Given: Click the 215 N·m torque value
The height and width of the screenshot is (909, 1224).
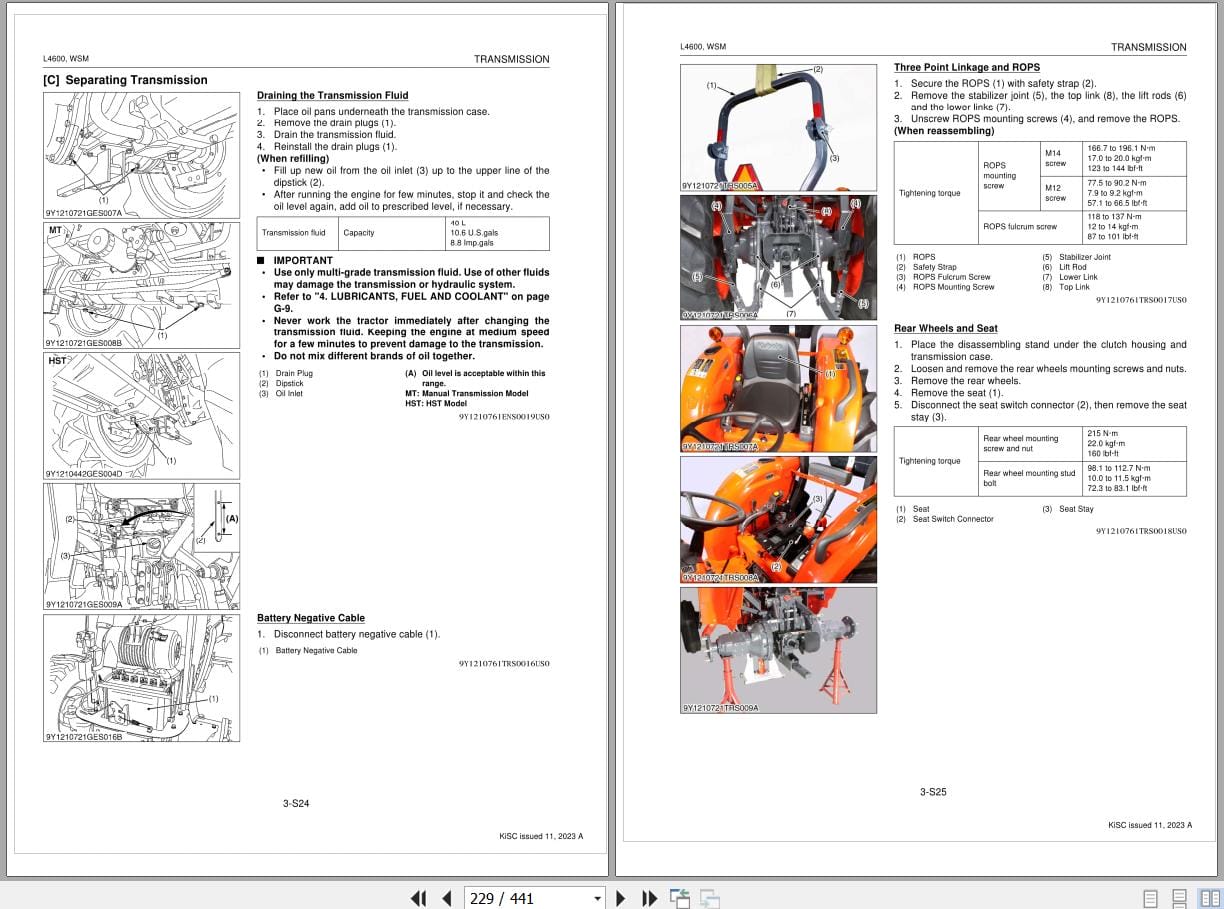Looking at the screenshot, I should point(1102,433).
